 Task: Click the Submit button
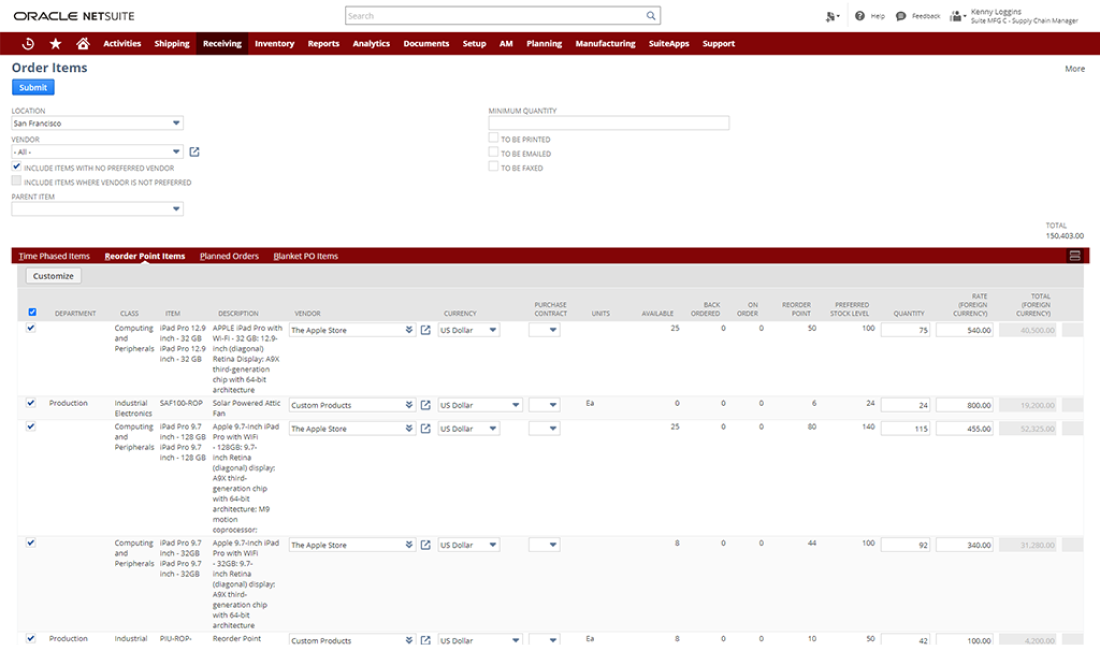(33, 88)
